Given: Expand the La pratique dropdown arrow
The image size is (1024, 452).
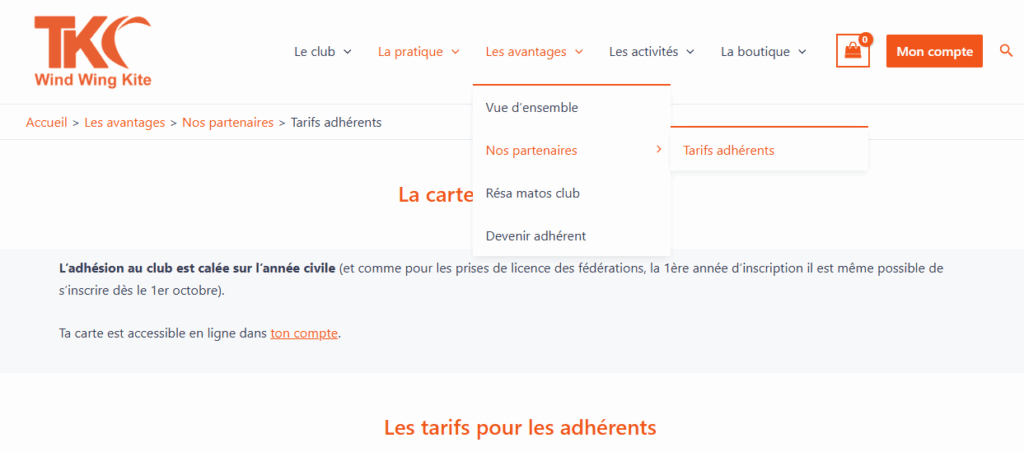Looking at the screenshot, I should coord(456,52).
